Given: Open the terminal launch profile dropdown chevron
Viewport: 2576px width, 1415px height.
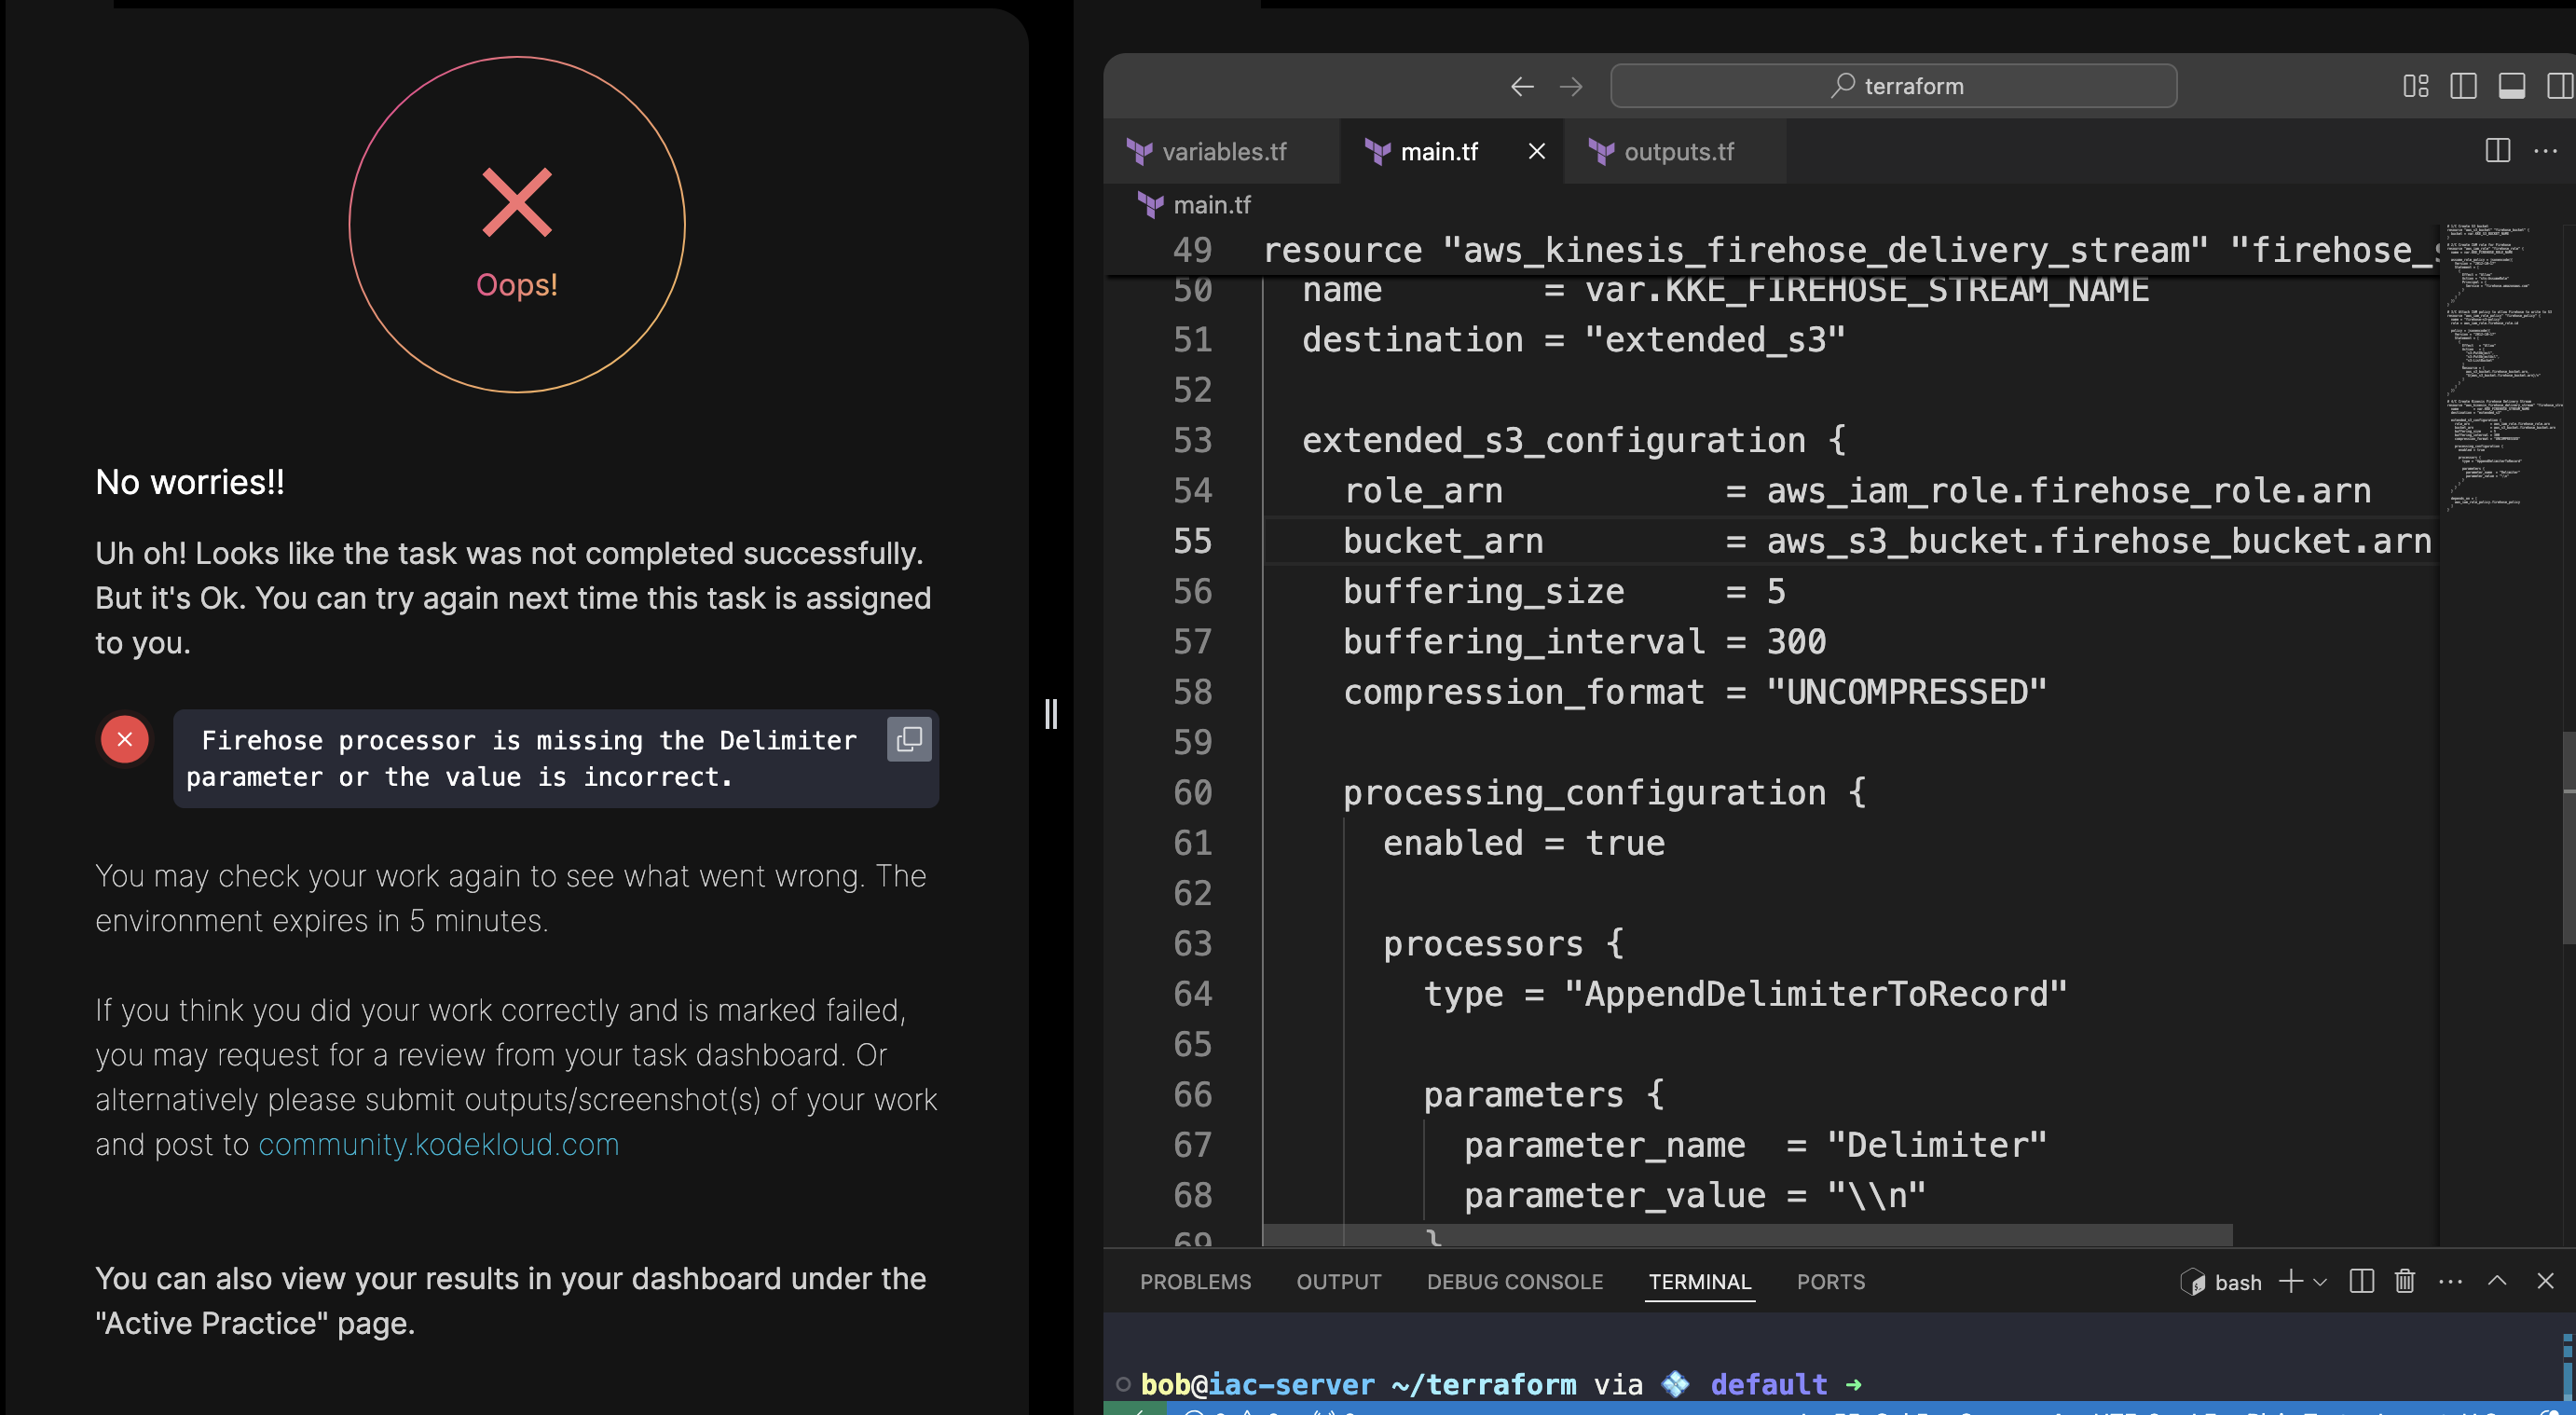Looking at the screenshot, I should click(x=2320, y=1282).
